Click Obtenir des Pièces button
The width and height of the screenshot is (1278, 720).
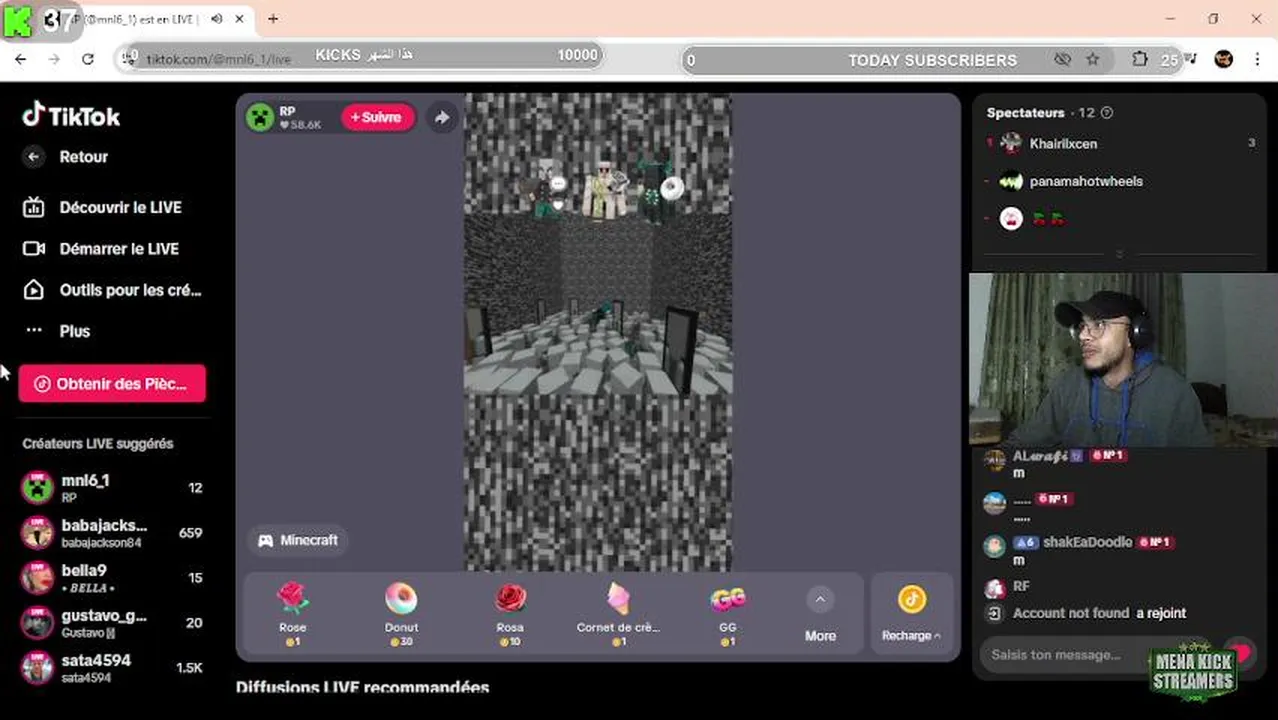click(112, 384)
